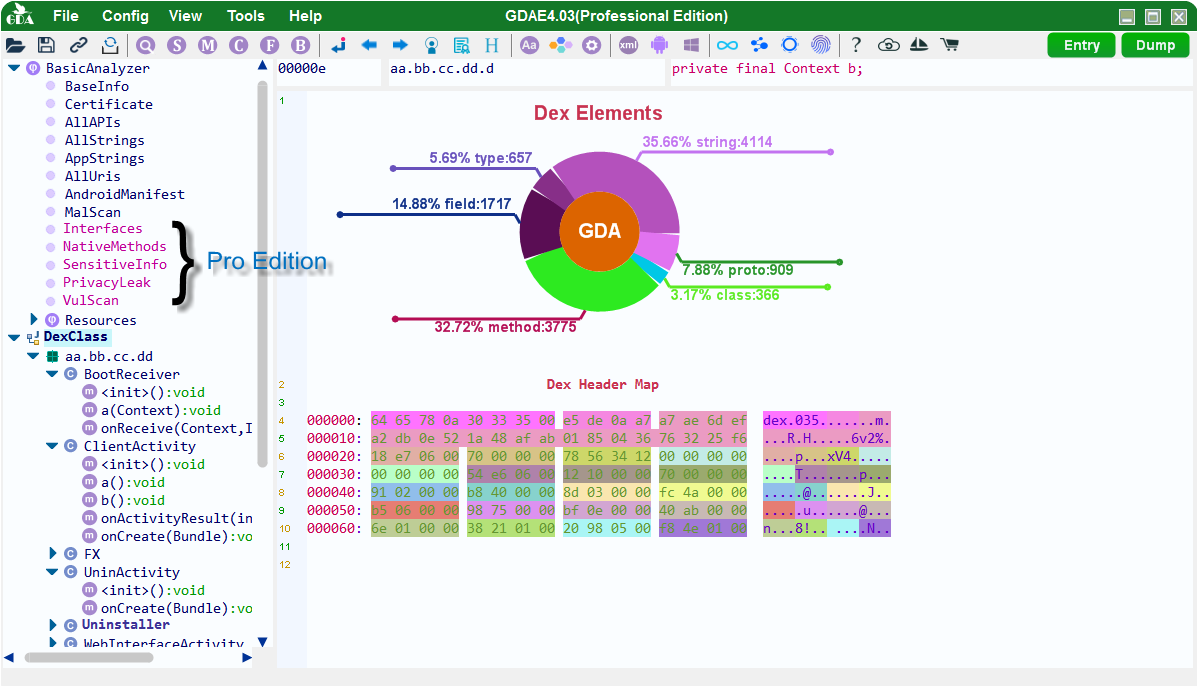Collapse the UninActivity class node
Viewport: 1198px width, 686px height.
click(52, 571)
